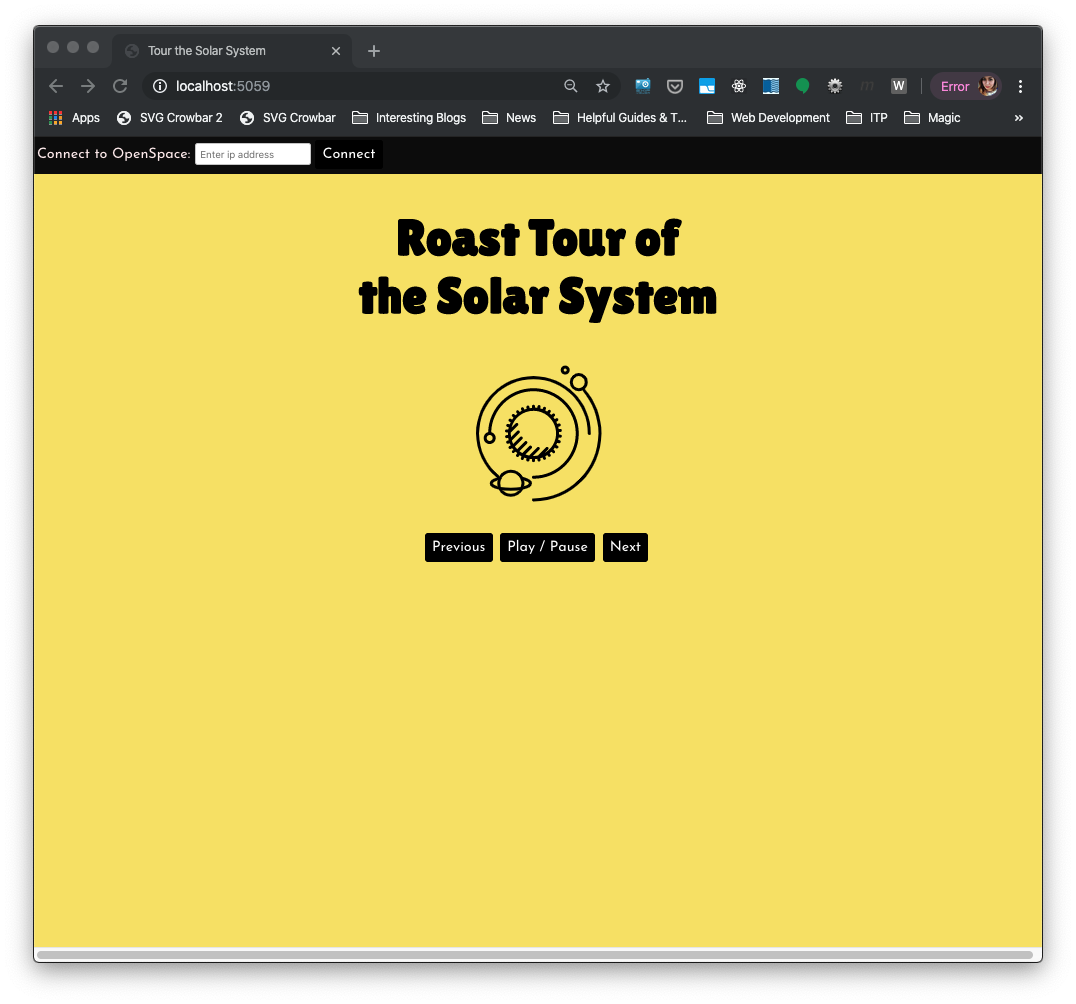This screenshot has height=1004, width=1076.
Task: Expand the ITP bookmark folder
Action: 867,118
